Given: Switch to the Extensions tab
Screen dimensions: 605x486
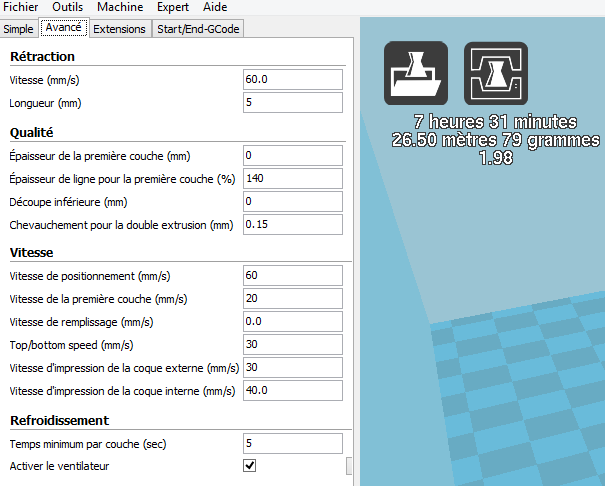Looking at the screenshot, I should point(119,29).
